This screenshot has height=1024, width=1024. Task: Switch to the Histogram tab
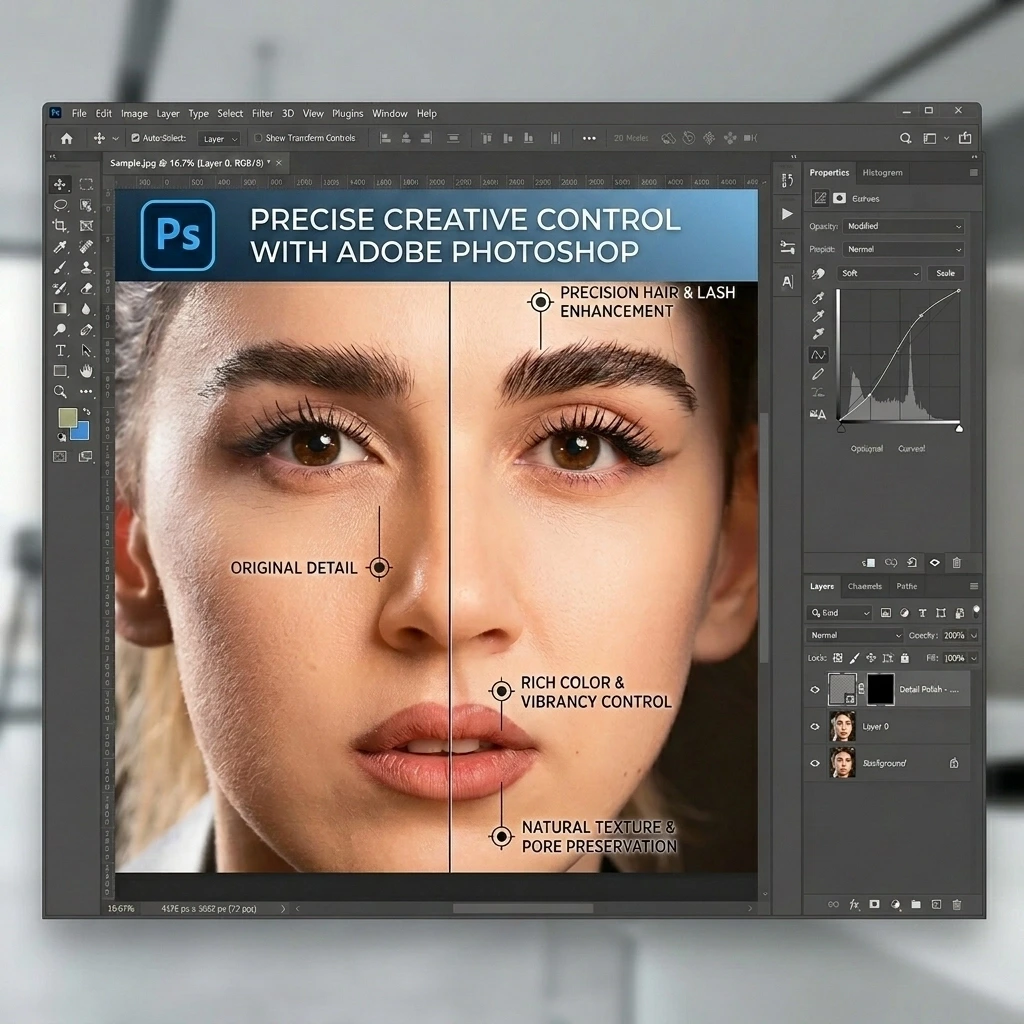tap(882, 172)
